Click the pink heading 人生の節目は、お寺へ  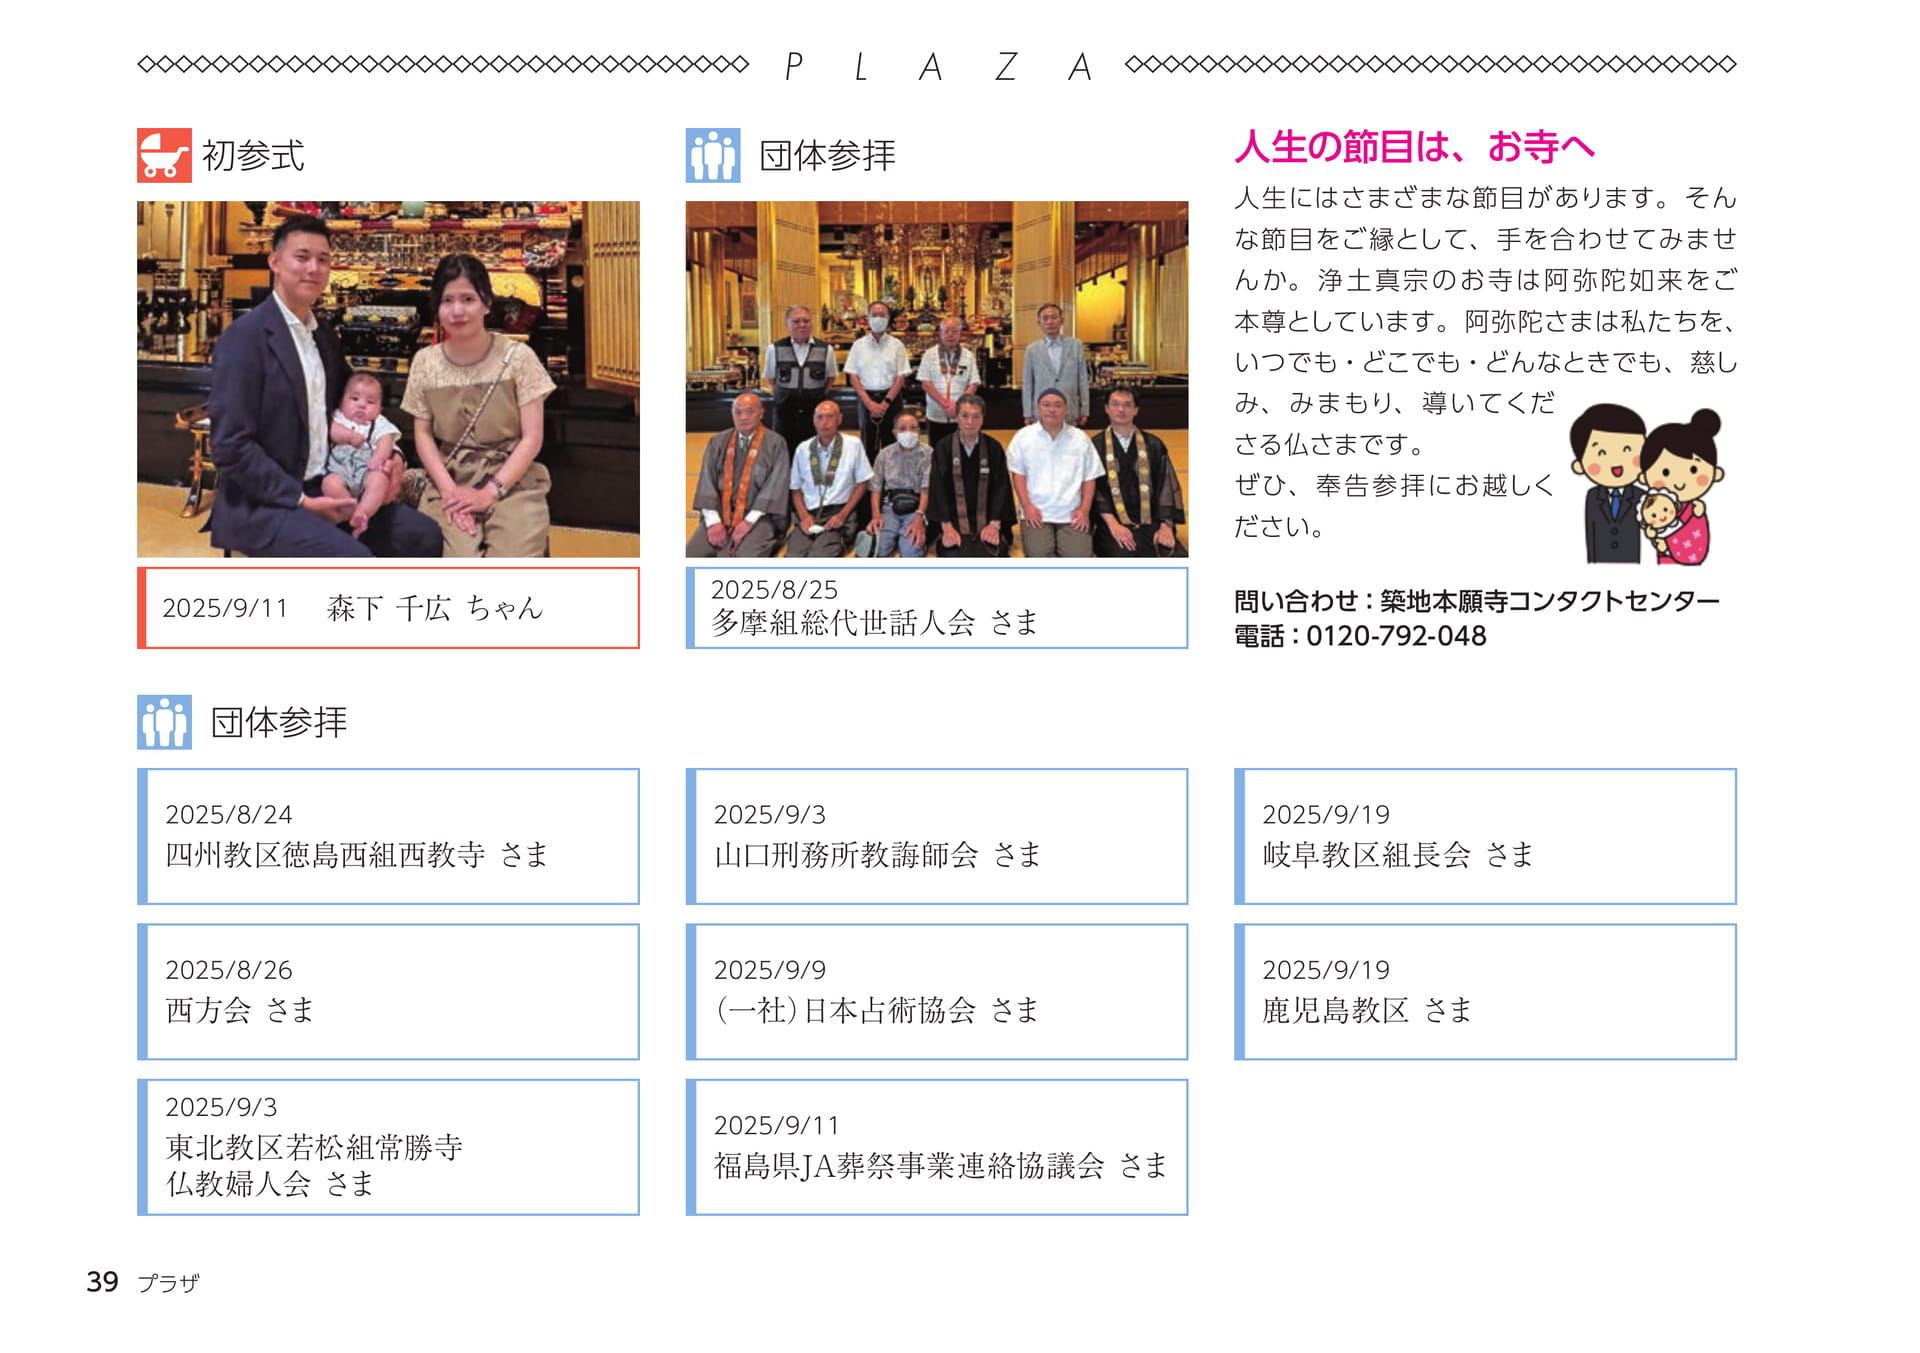pos(1414,147)
